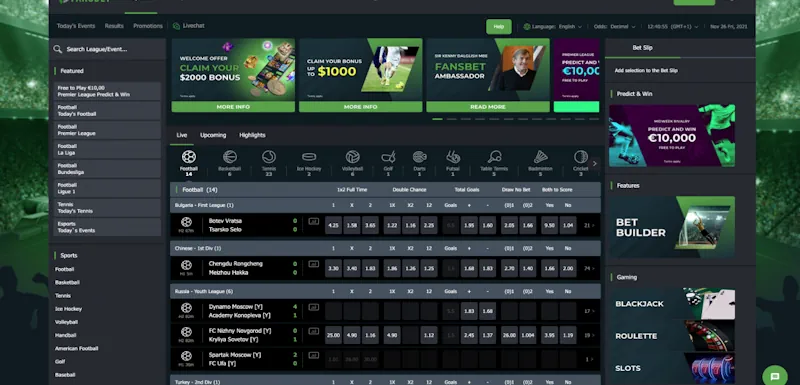Select the Football sport icon

[189, 157]
